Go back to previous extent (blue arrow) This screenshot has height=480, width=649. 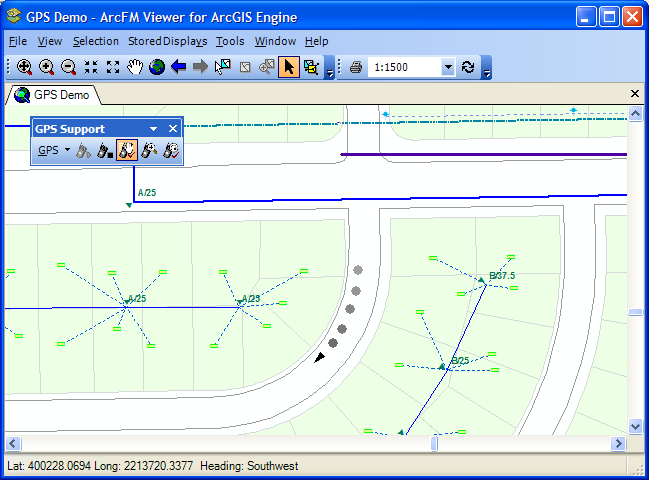178,67
